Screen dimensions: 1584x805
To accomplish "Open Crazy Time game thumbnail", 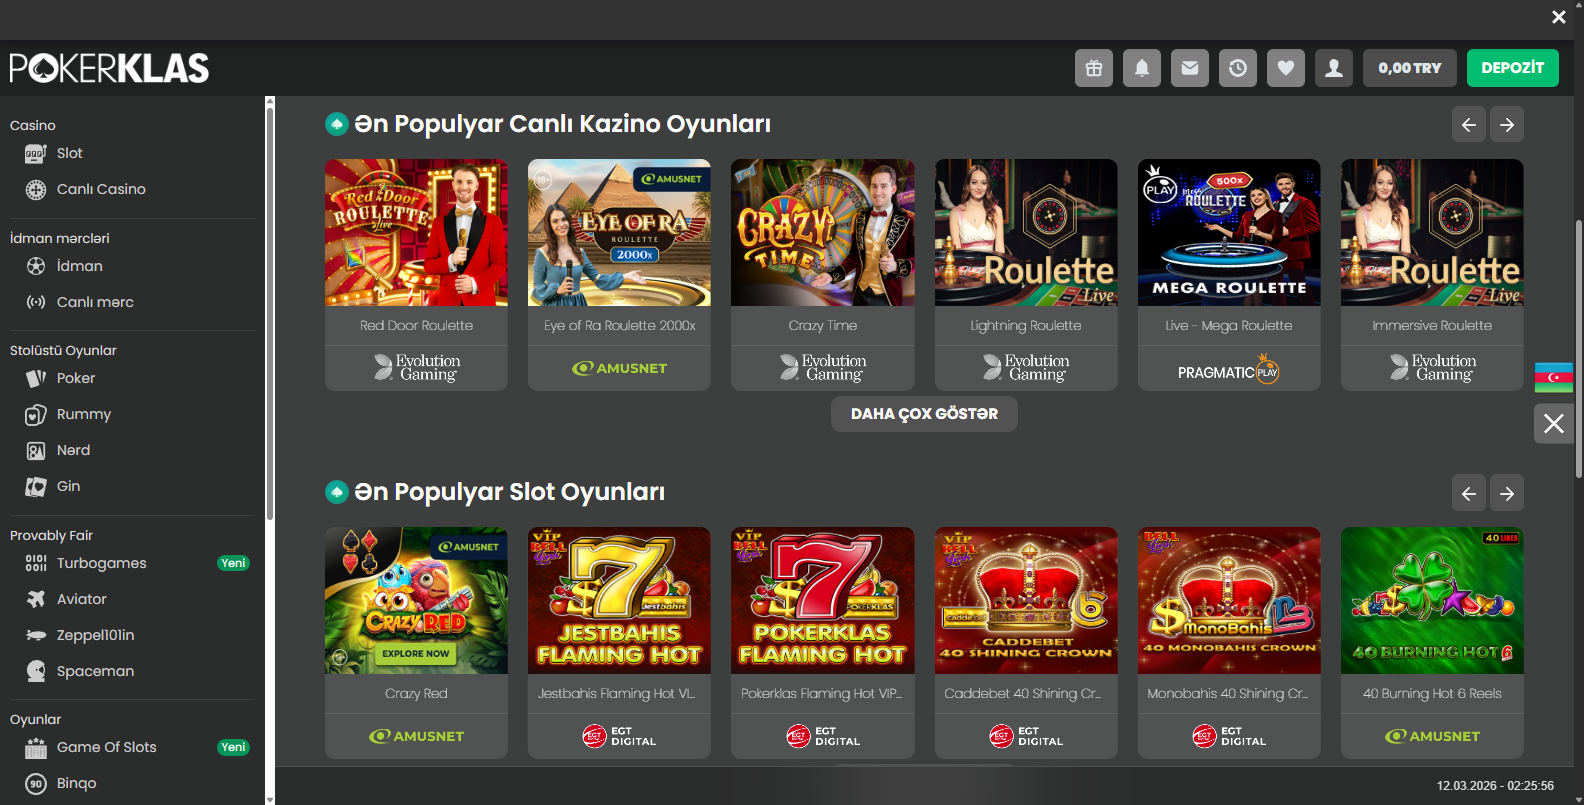I will (822, 233).
